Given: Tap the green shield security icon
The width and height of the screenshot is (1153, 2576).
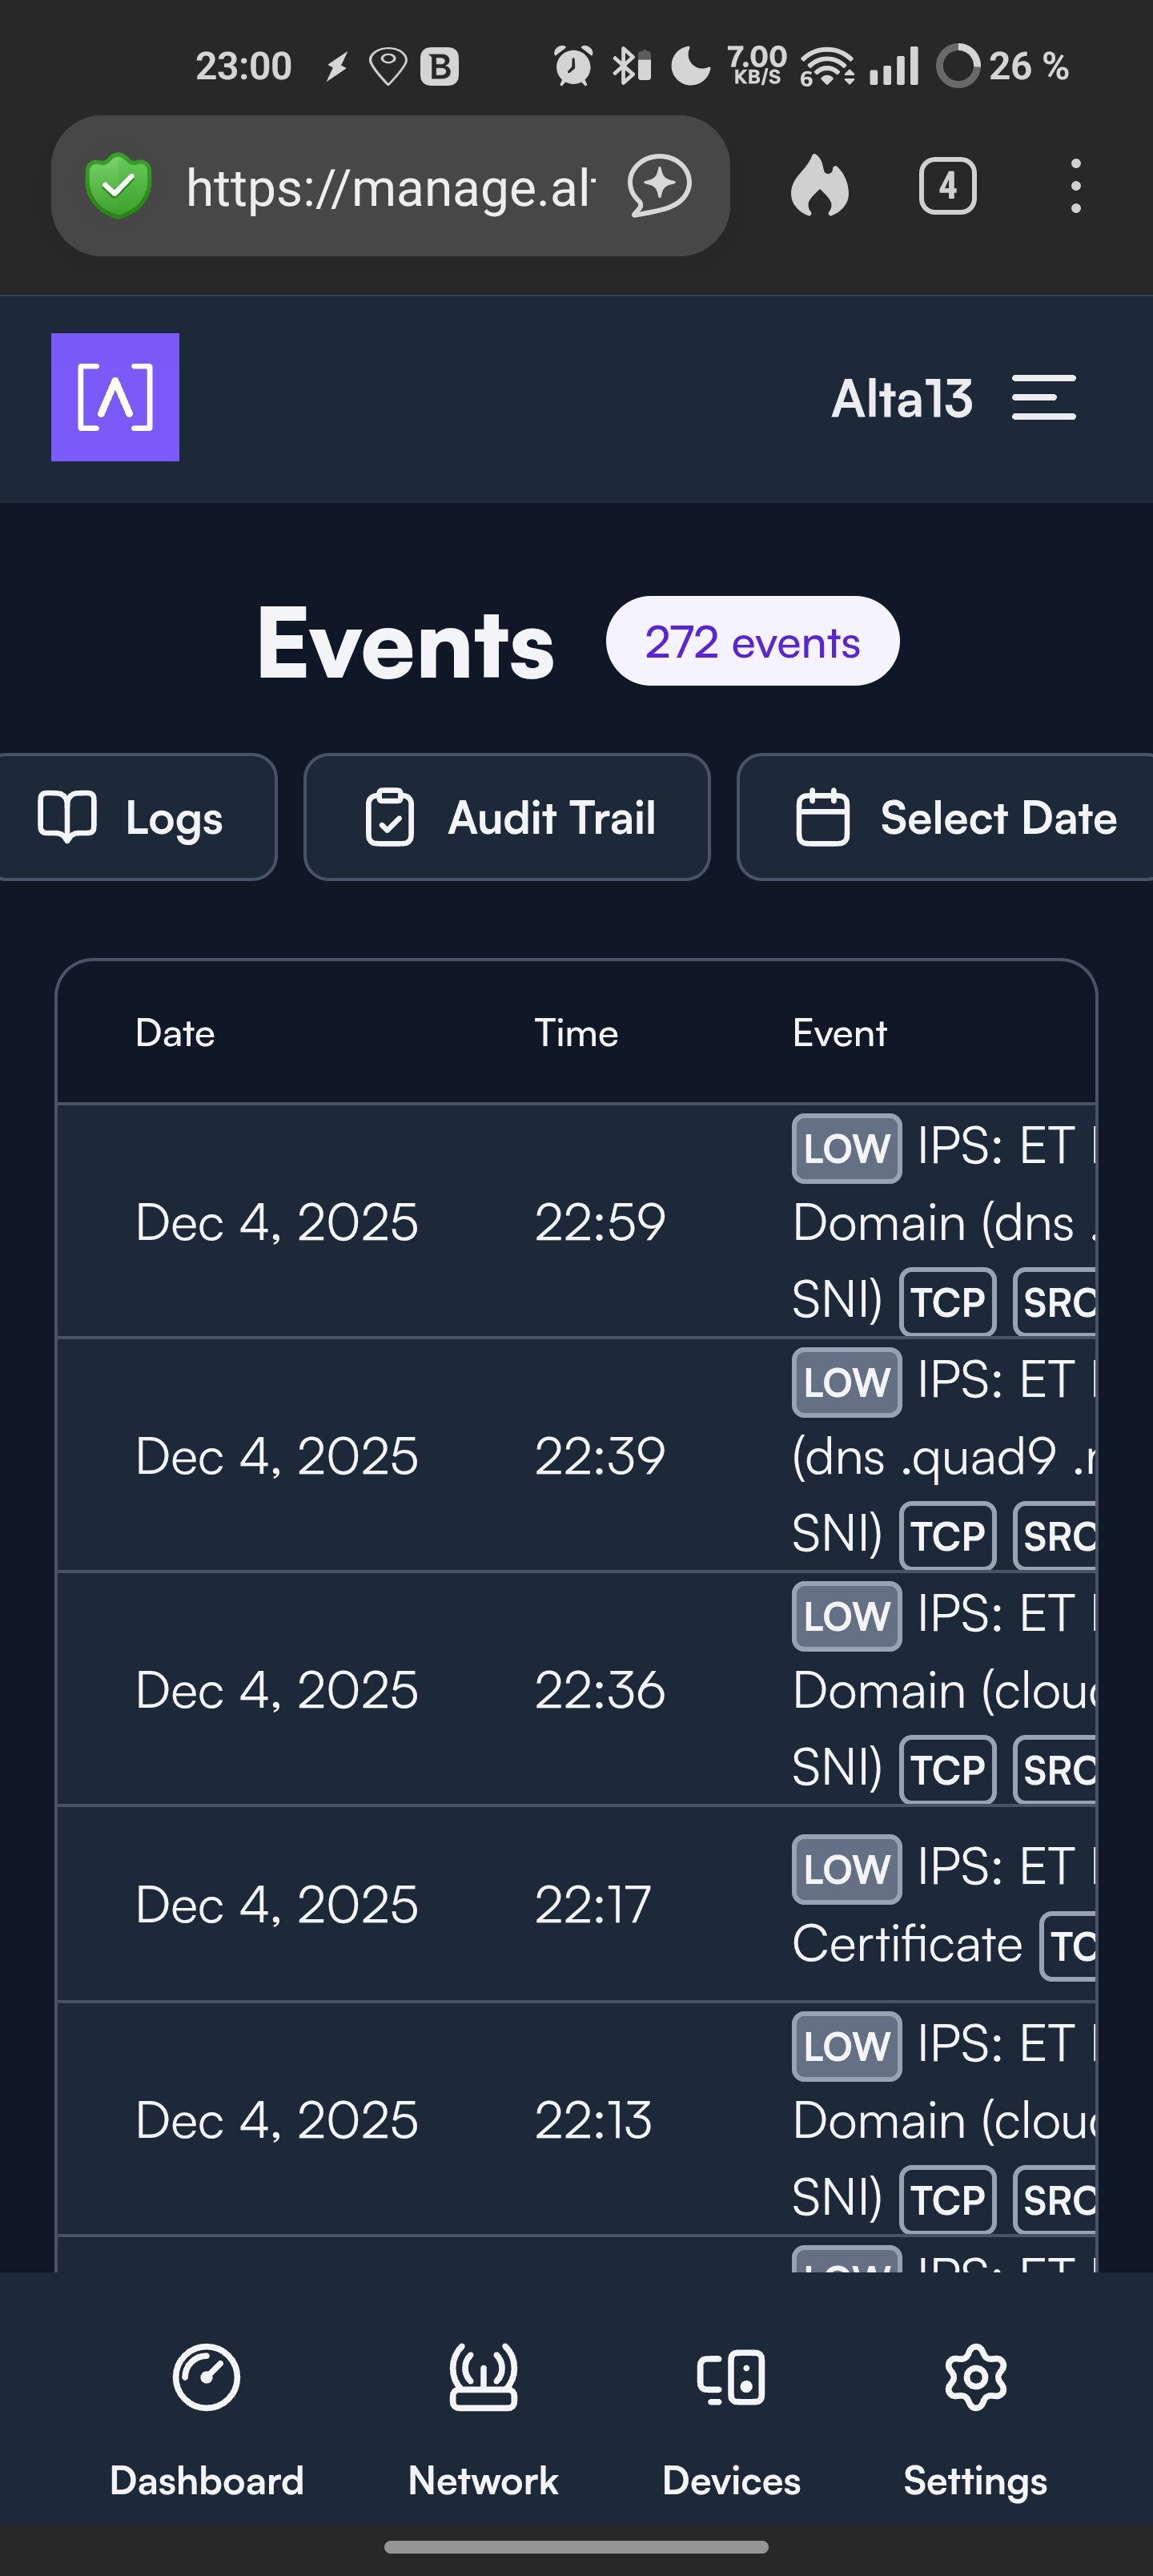Looking at the screenshot, I should 118,186.
